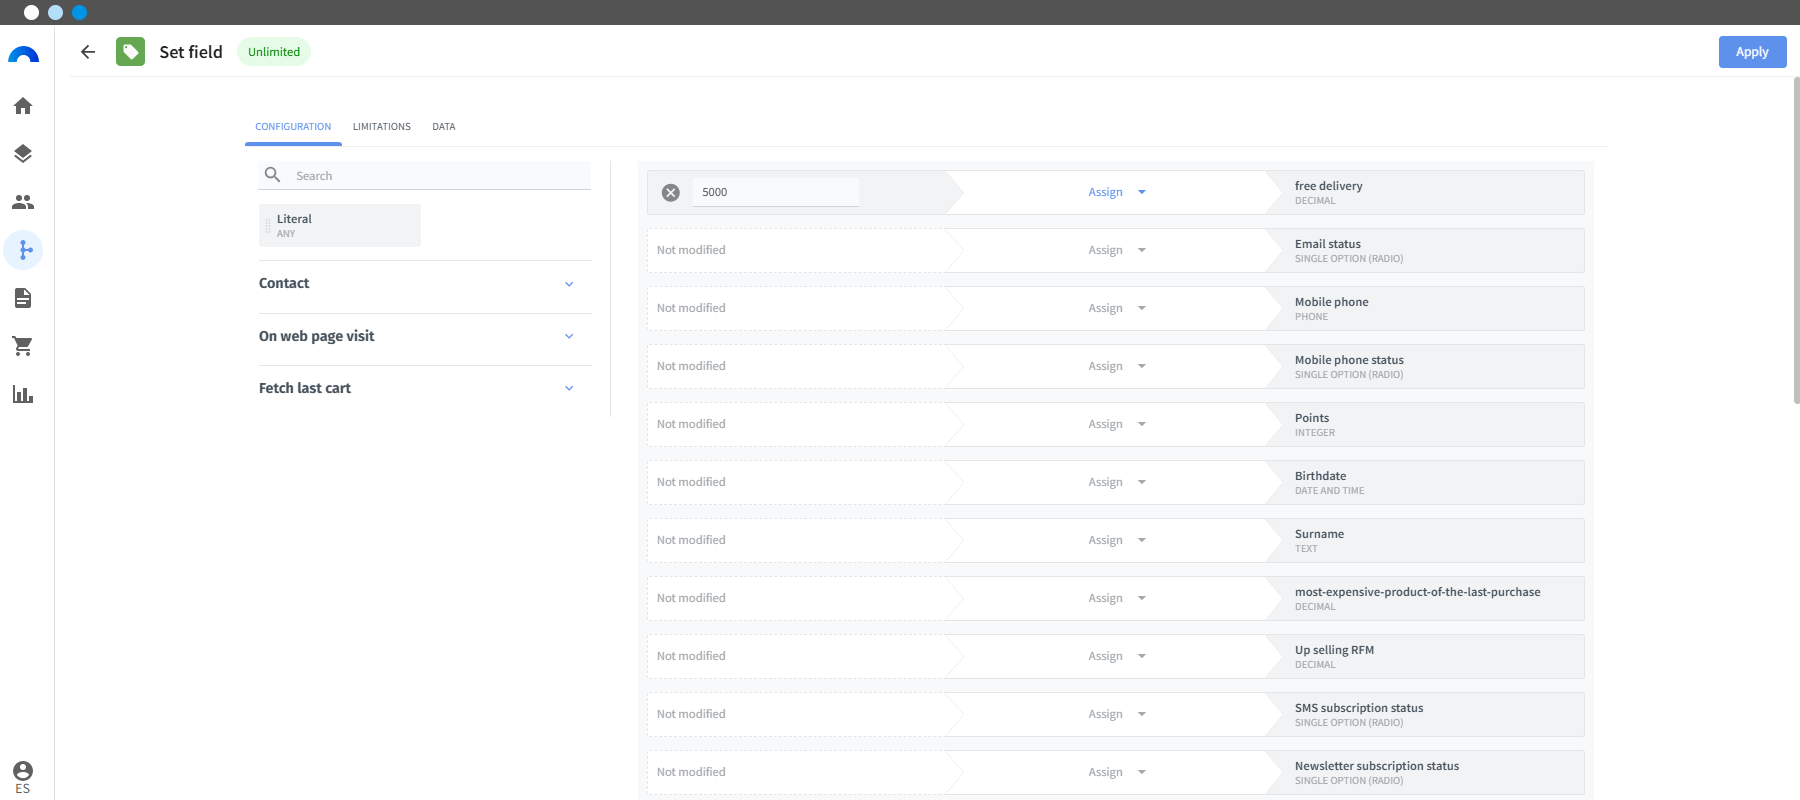1800x800 pixels.
Task: Click the page vertical scrollbar
Action: 1796,240
